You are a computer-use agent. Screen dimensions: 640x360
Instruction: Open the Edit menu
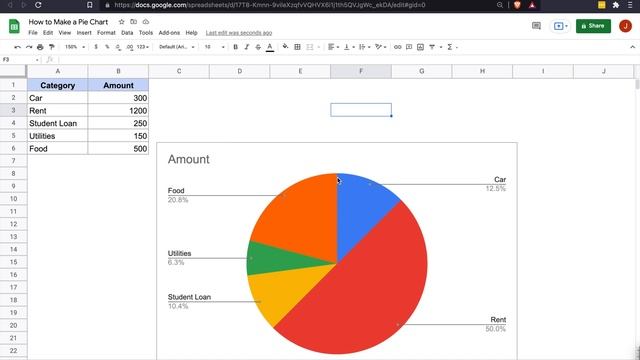(x=48, y=33)
